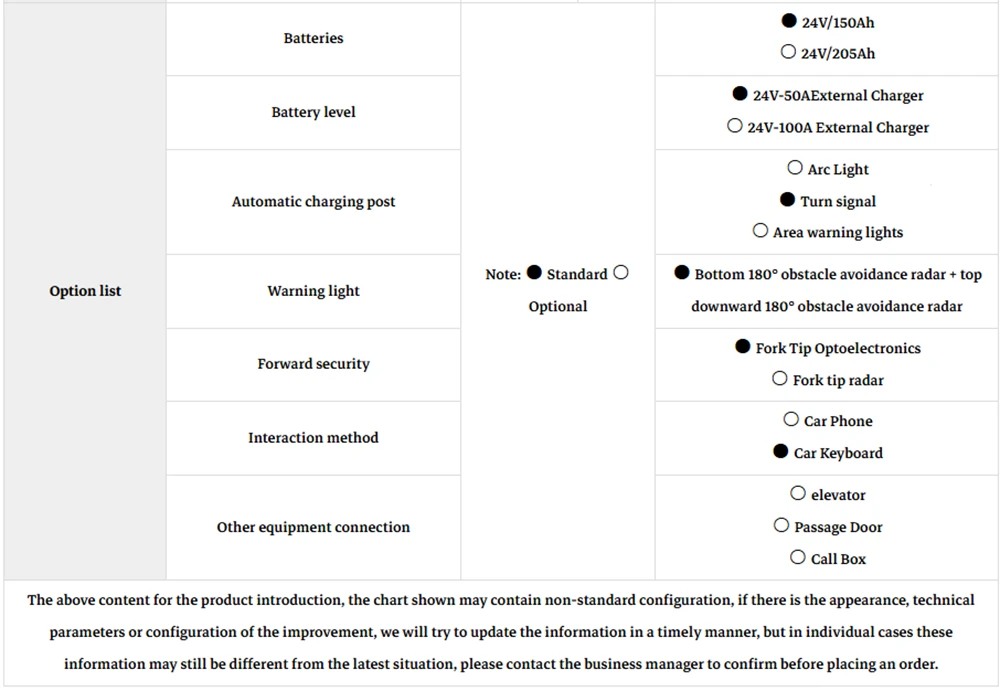Image resolution: width=1000 pixels, height=691 pixels.
Task: Select the Passage Door option circle
Action: [781, 525]
